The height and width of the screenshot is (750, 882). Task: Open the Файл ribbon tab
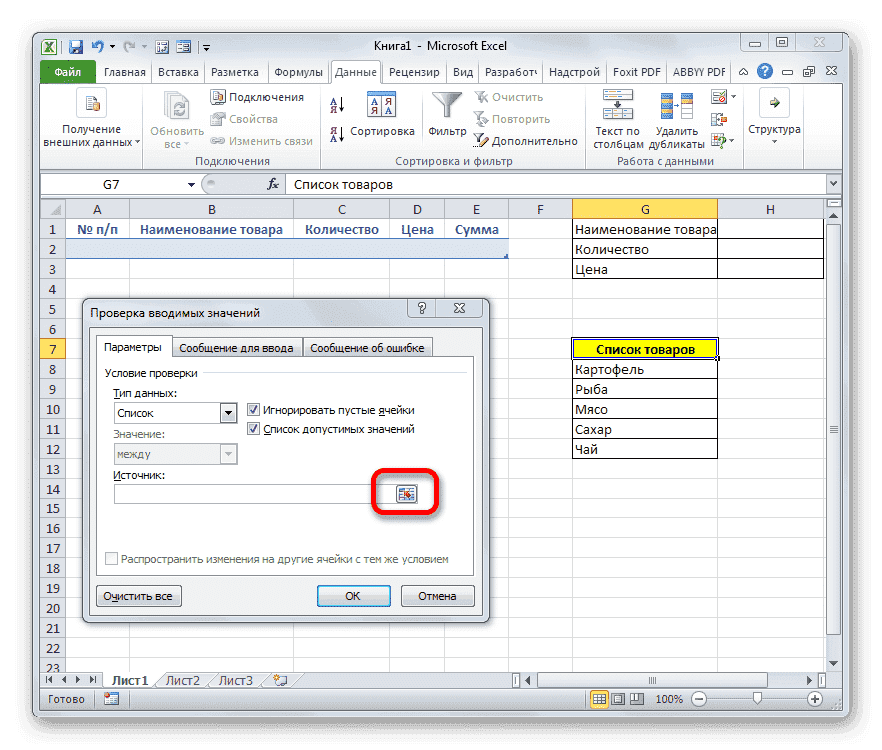click(x=66, y=72)
